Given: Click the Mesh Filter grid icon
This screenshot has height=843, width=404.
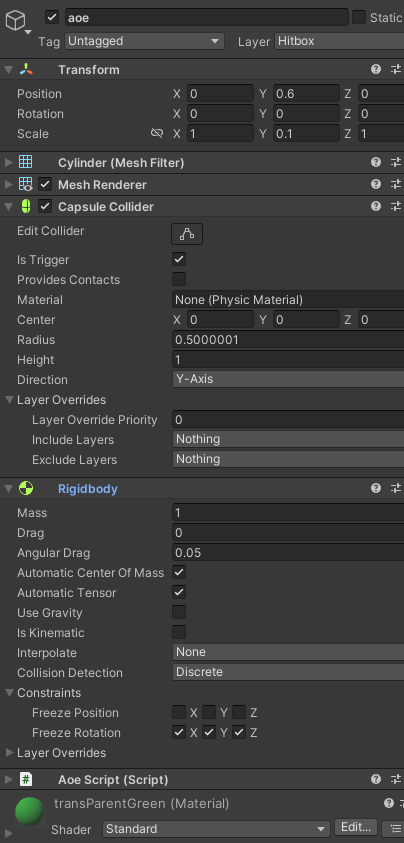Looking at the screenshot, I should click(25, 162).
